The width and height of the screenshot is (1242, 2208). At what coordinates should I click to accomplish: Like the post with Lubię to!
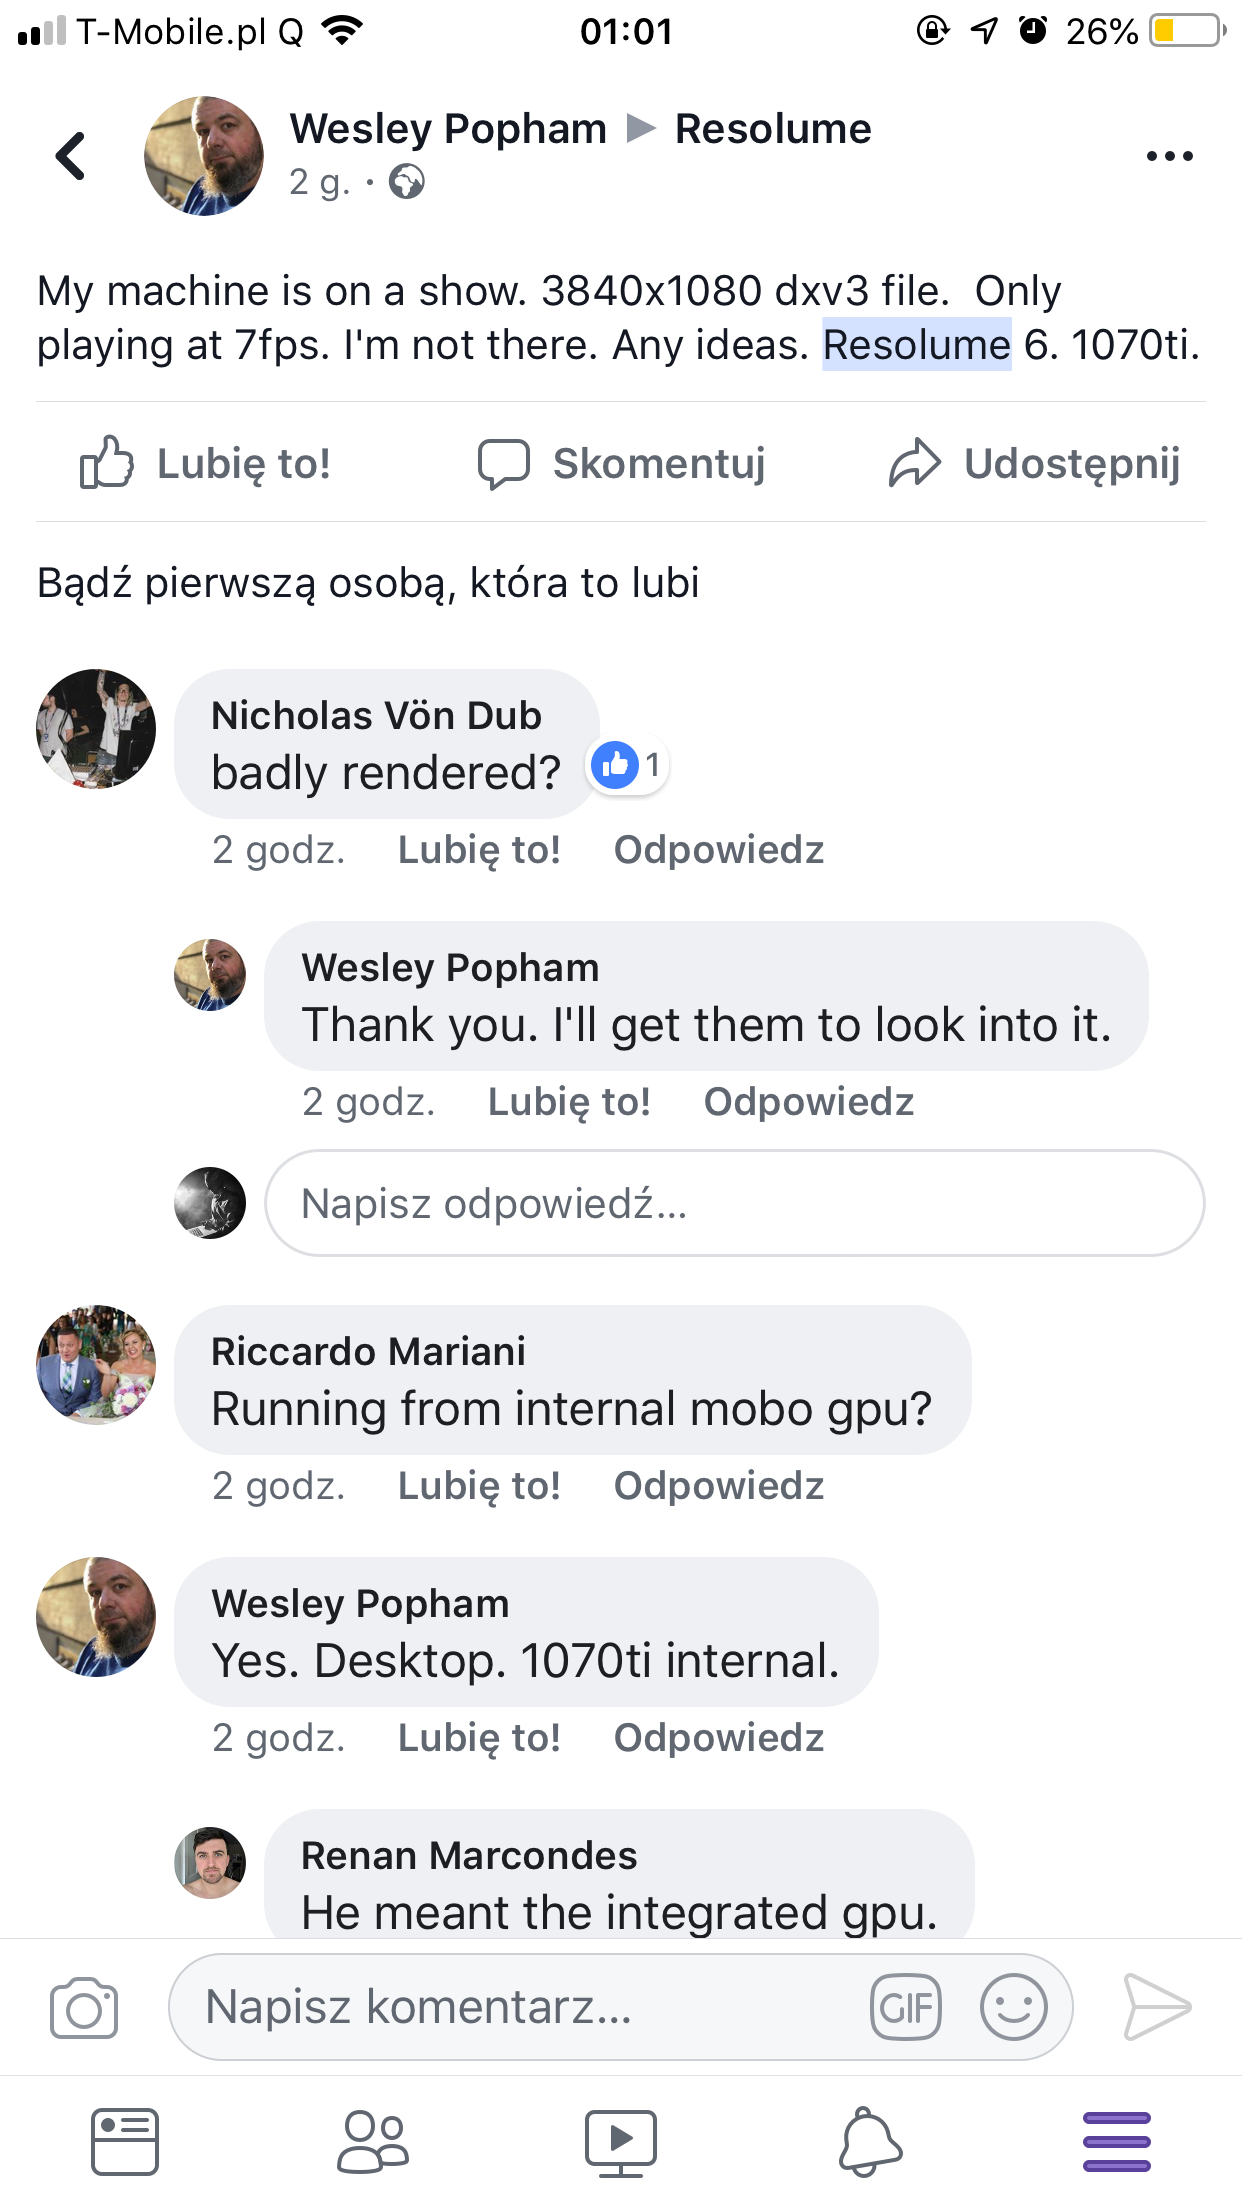205,463
